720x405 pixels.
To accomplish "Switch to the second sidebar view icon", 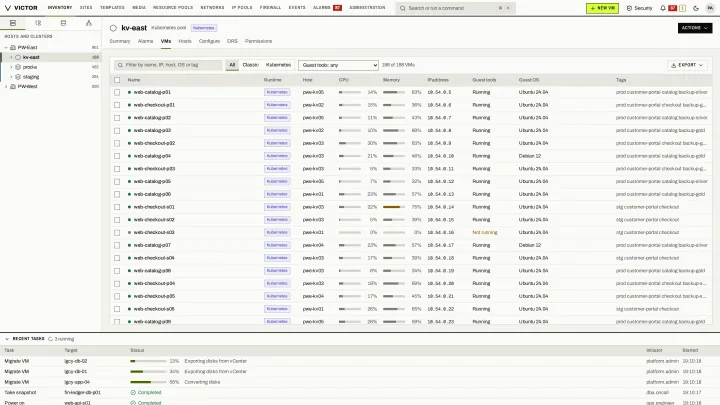I will coord(38,23).
